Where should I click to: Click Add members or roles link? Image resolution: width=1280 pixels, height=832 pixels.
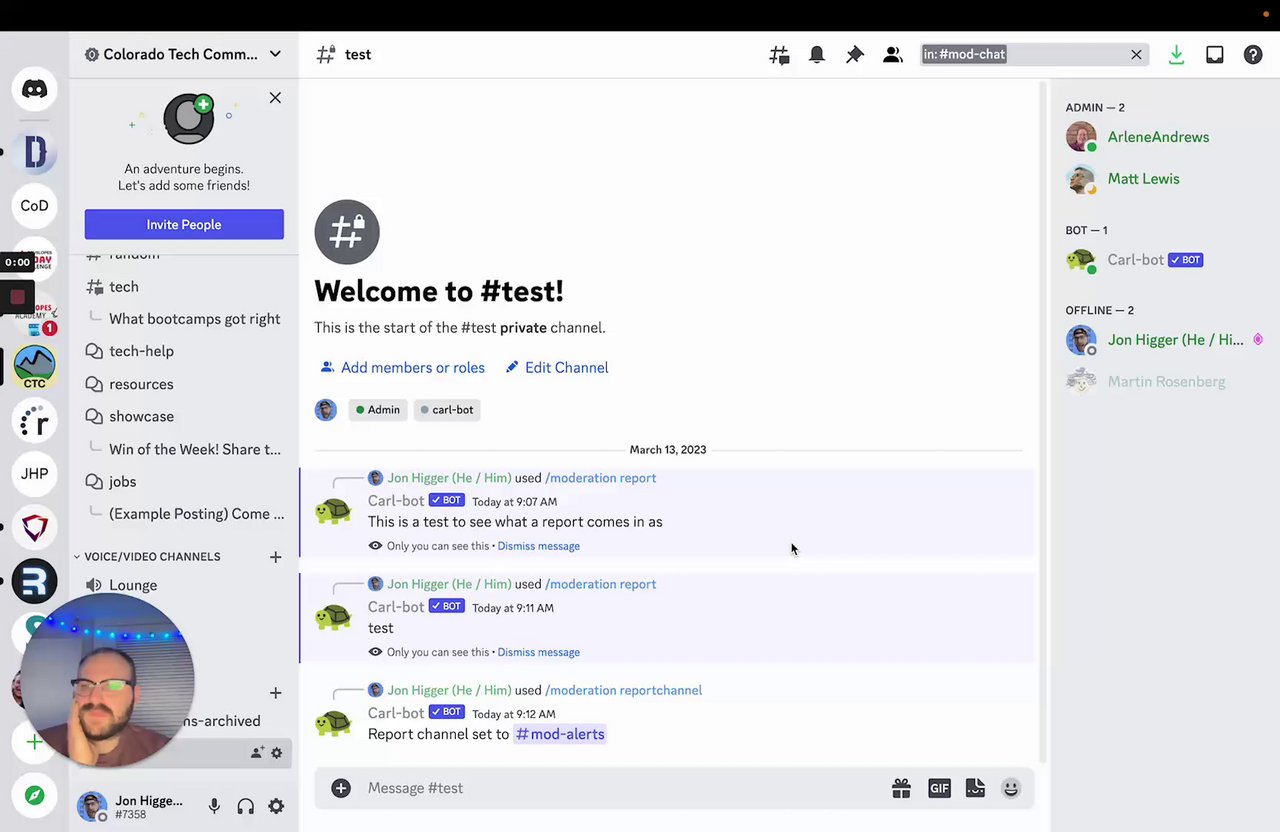(x=402, y=367)
